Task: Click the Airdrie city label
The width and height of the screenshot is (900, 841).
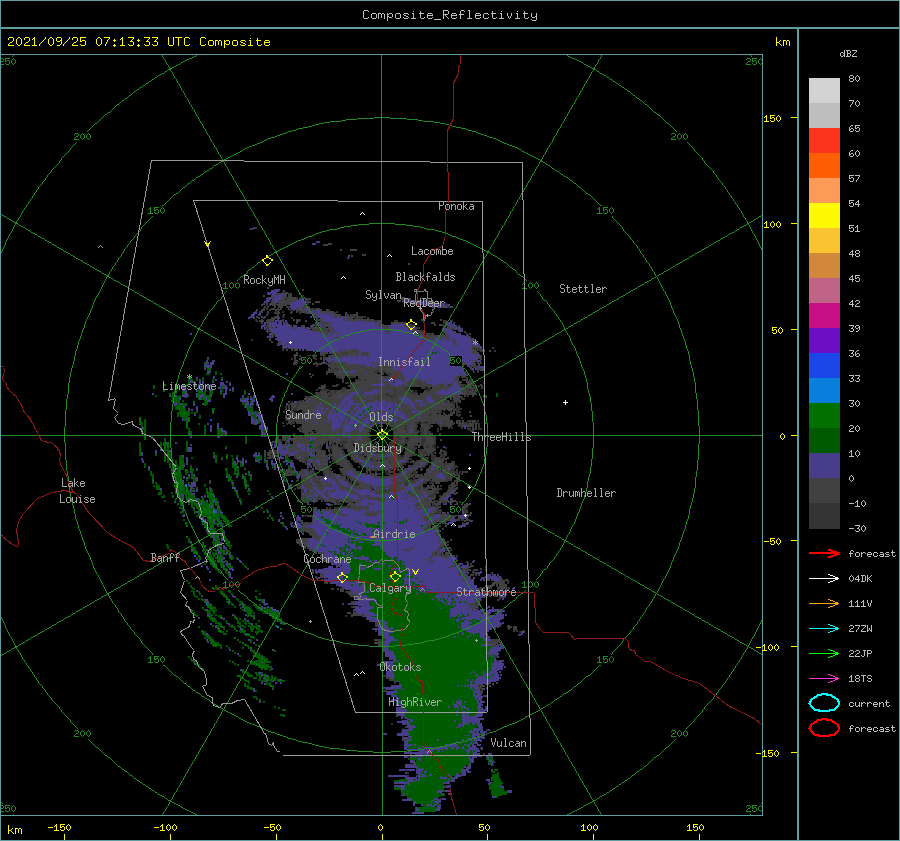Action: (x=394, y=534)
